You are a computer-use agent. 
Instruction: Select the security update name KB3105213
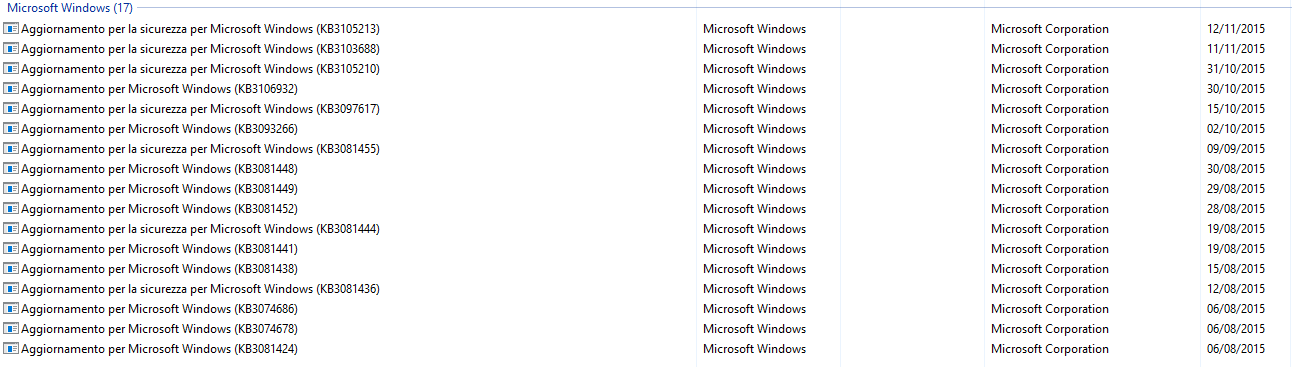coord(200,29)
